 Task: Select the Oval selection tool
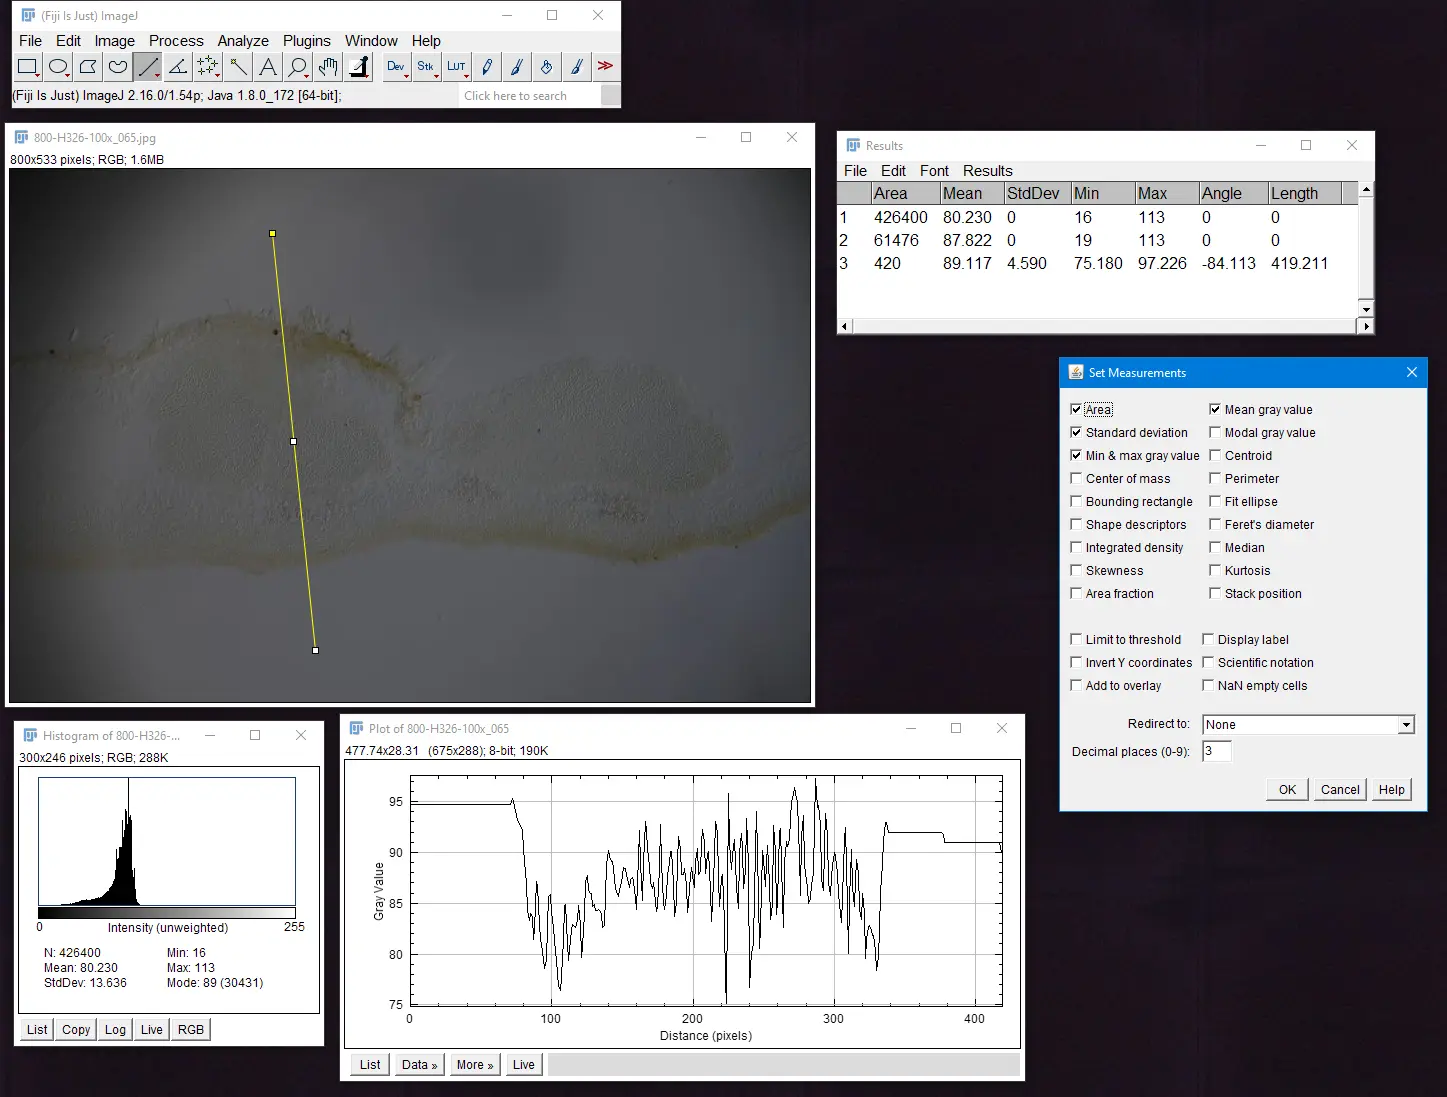coord(58,67)
